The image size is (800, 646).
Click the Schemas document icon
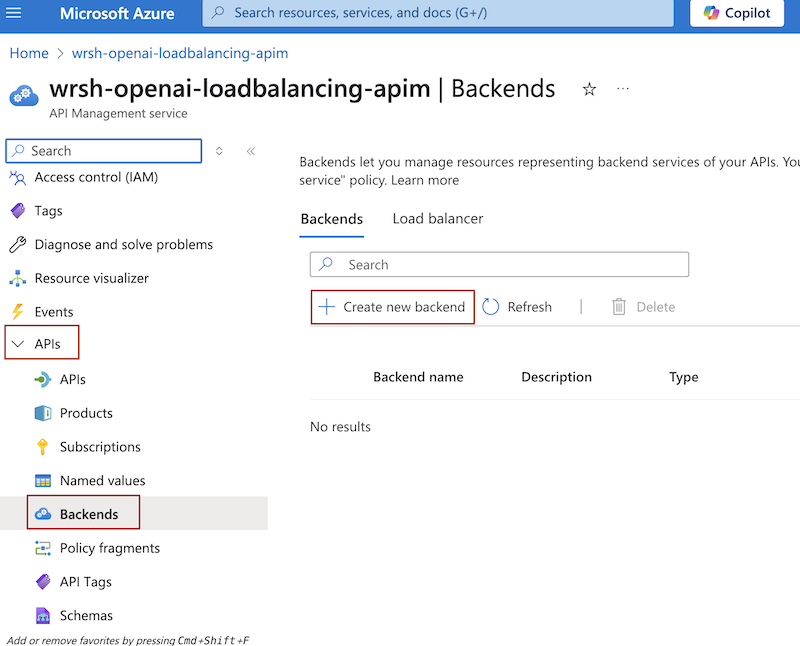[x=43, y=615]
